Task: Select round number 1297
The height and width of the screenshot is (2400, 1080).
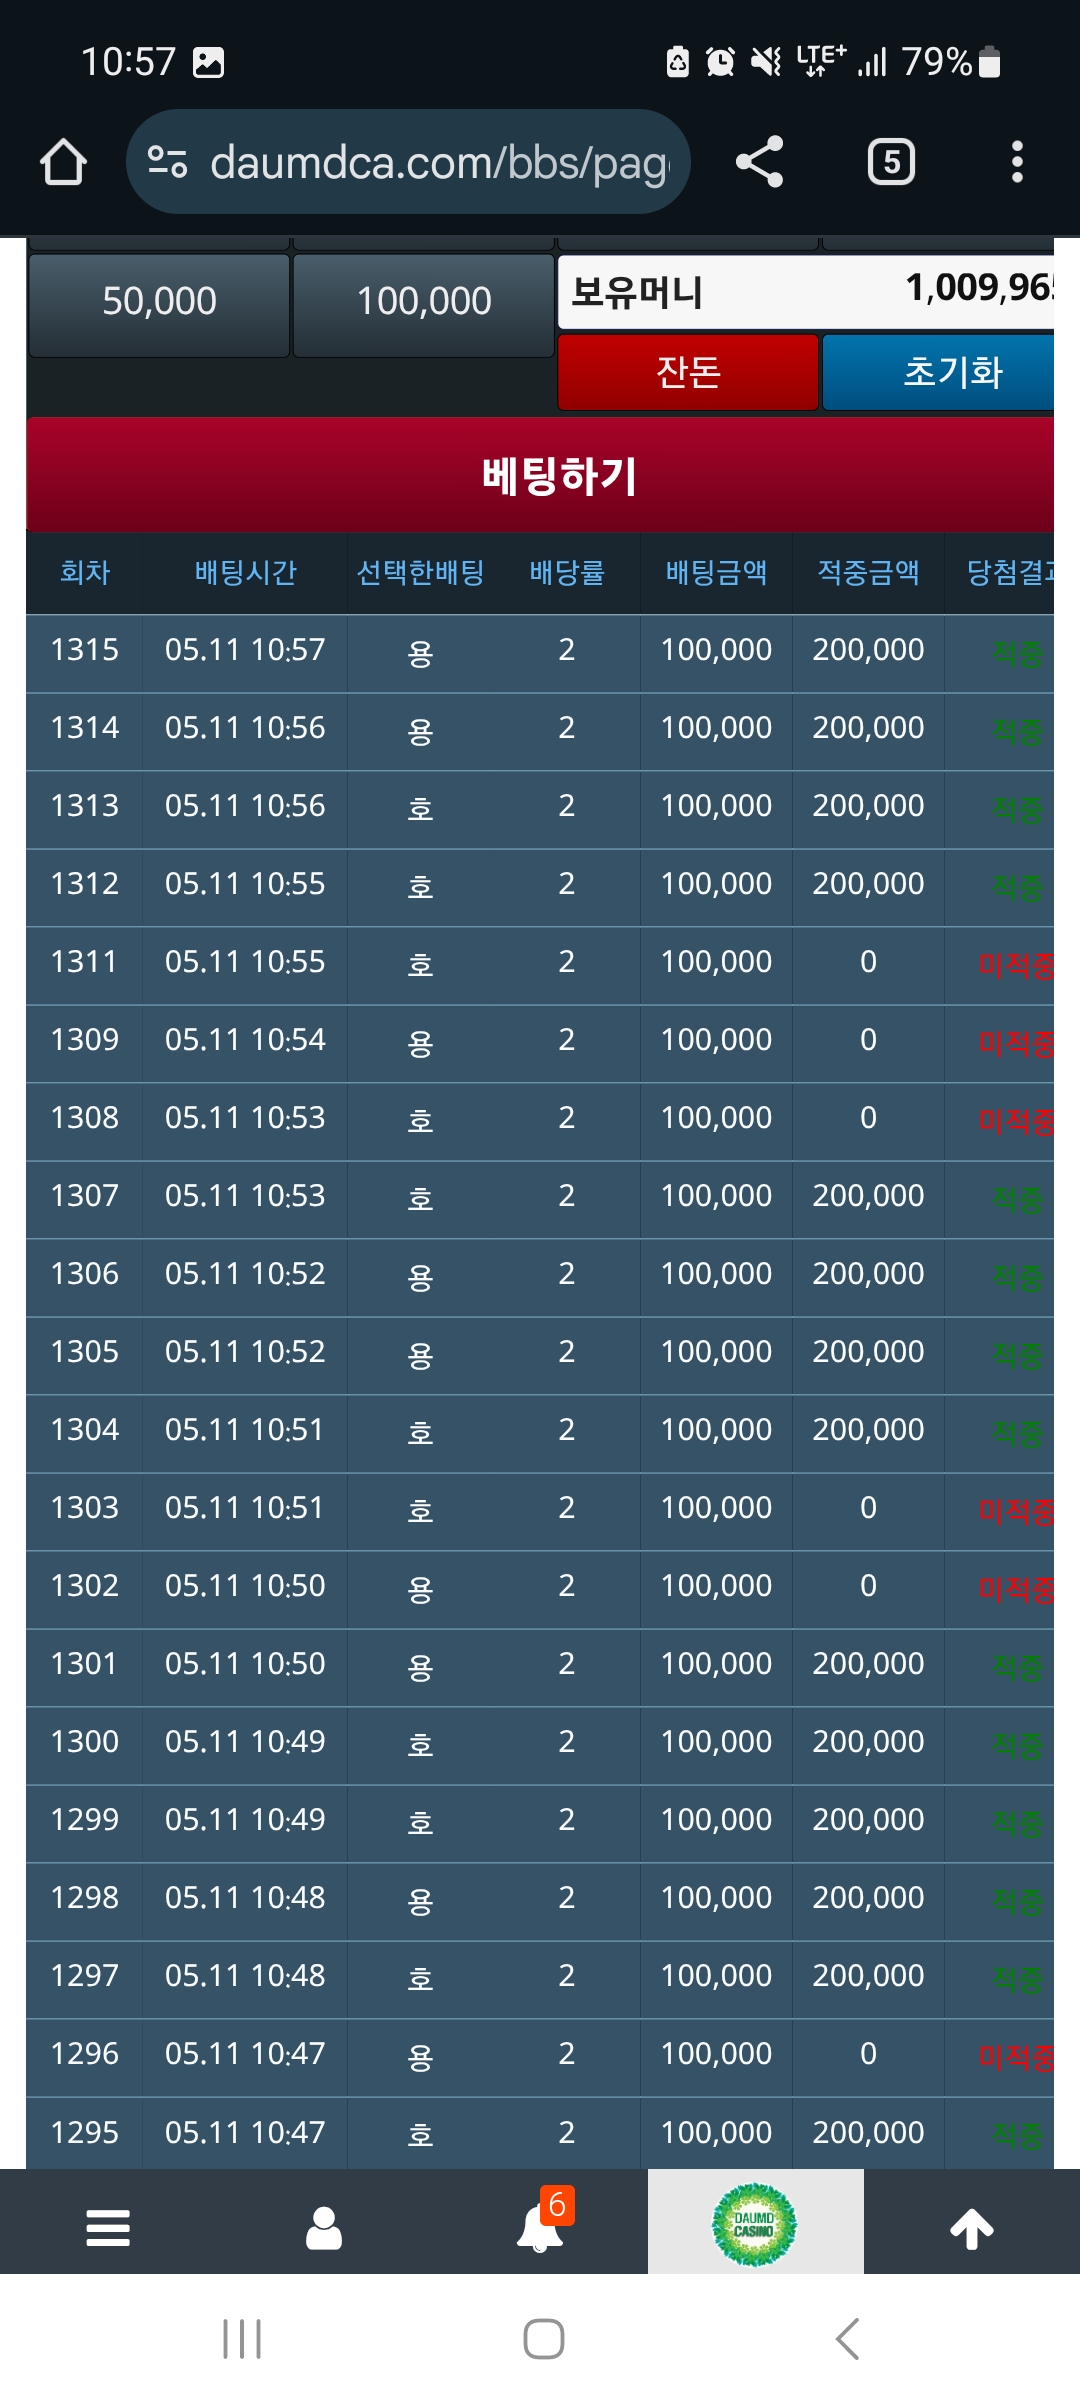Action: (x=85, y=1976)
